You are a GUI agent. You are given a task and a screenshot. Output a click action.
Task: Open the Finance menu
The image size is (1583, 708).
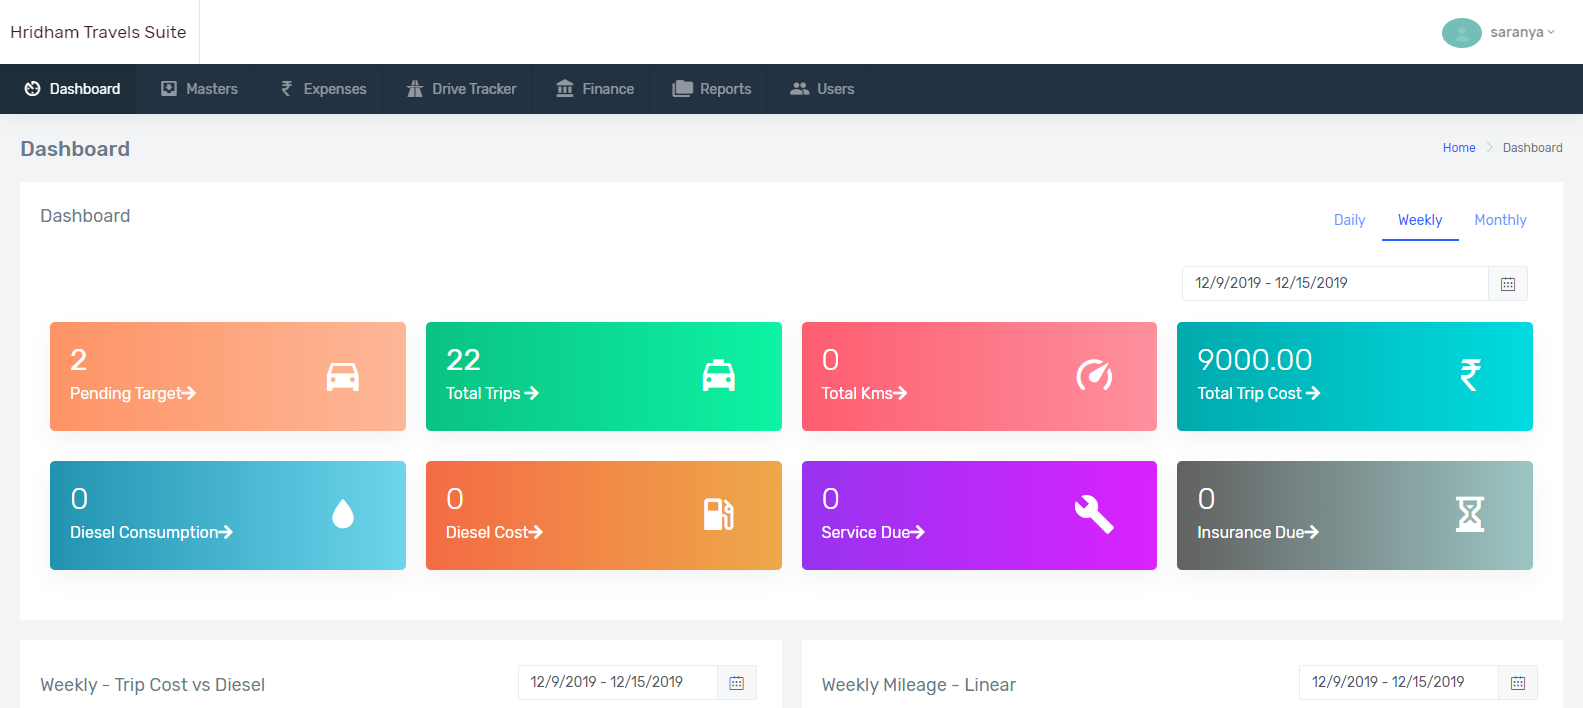click(x=595, y=89)
